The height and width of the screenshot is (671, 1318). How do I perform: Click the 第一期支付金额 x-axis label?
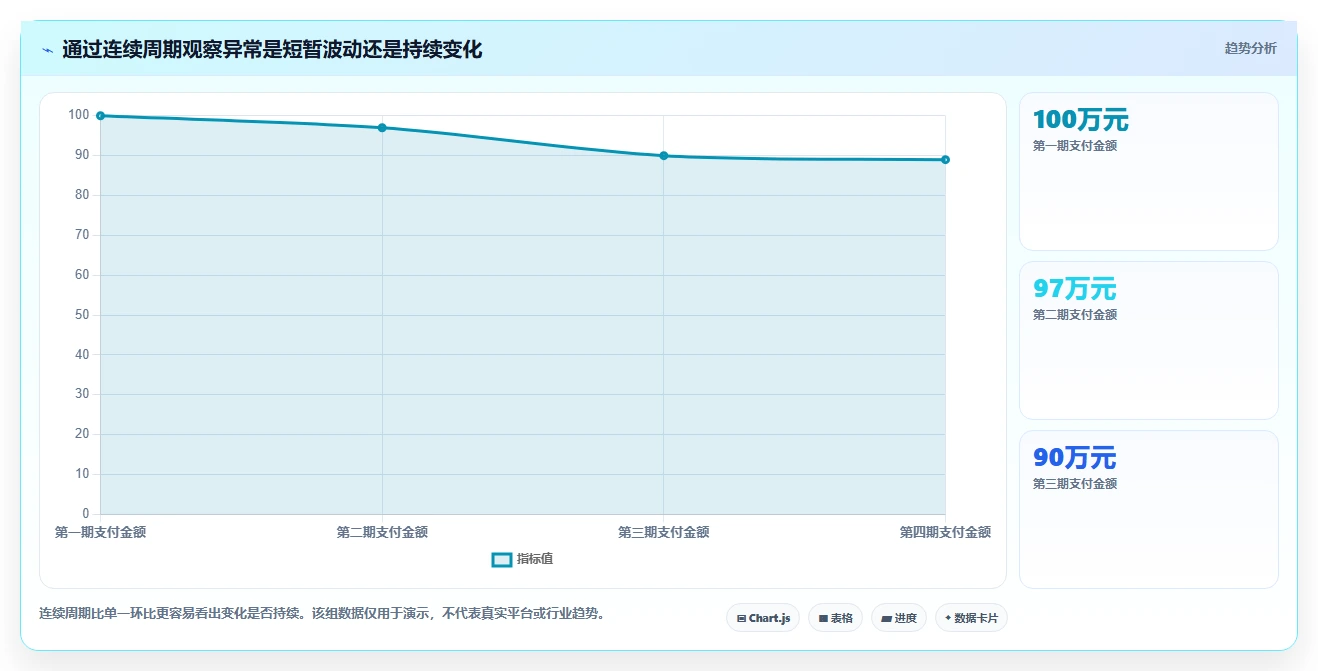pyautogui.click(x=100, y=533)
